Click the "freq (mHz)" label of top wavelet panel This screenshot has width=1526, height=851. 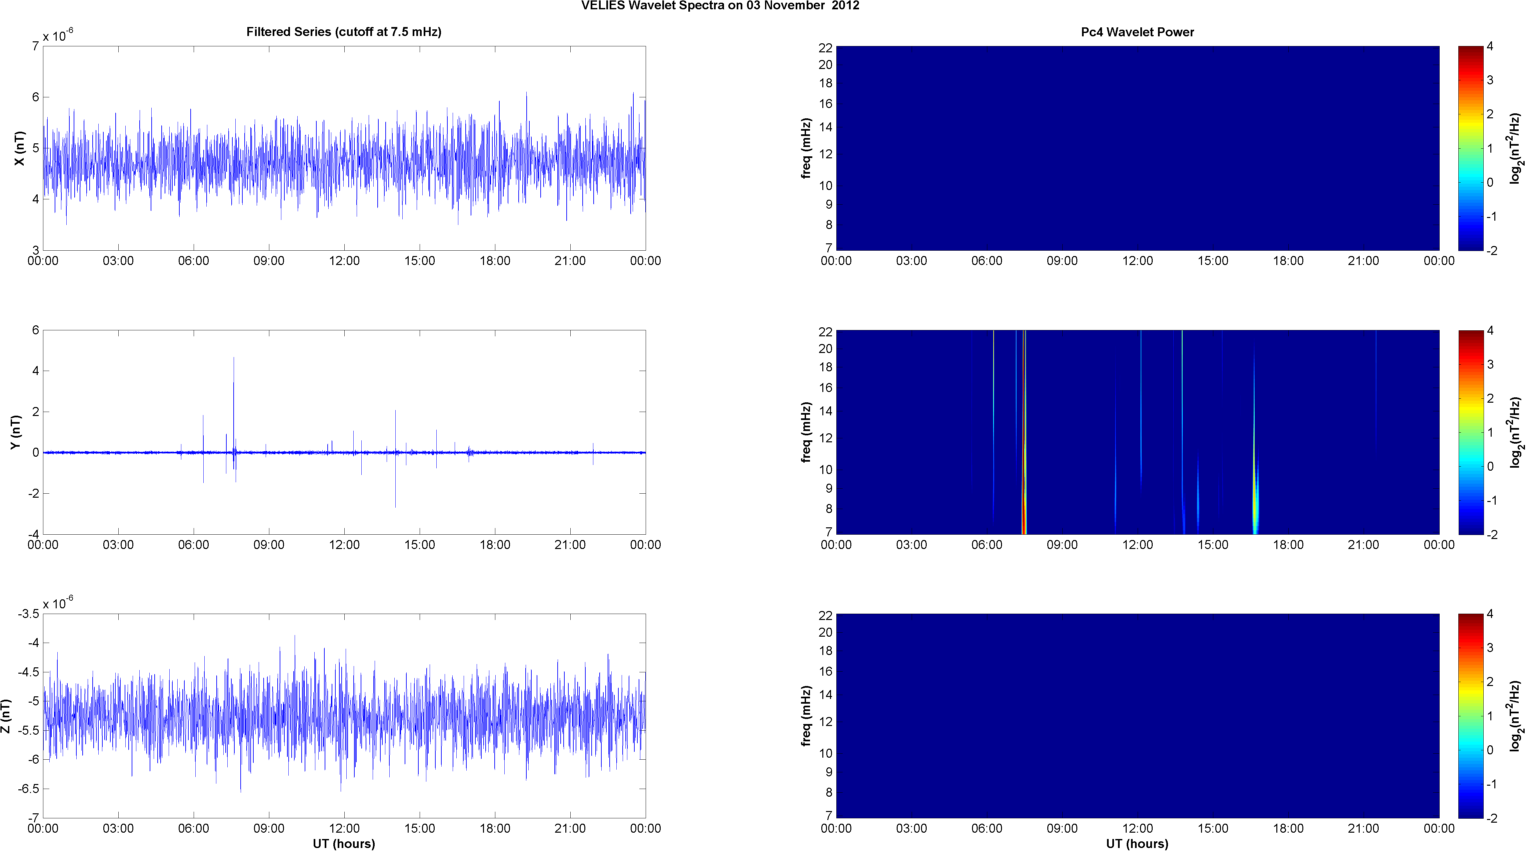click(806, 148)
